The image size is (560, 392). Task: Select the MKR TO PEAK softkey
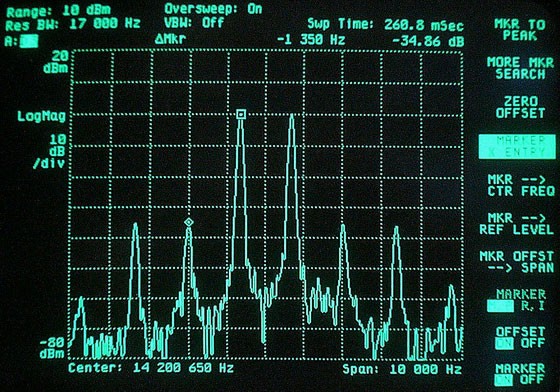(x=520, y=30)
